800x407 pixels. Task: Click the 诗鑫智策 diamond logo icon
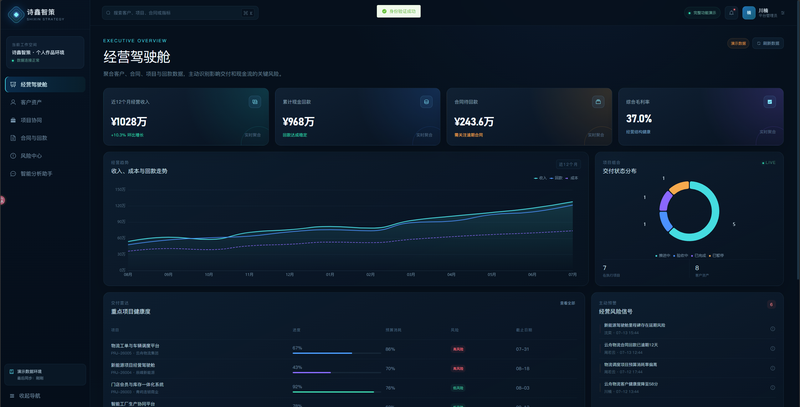point(16,14)
